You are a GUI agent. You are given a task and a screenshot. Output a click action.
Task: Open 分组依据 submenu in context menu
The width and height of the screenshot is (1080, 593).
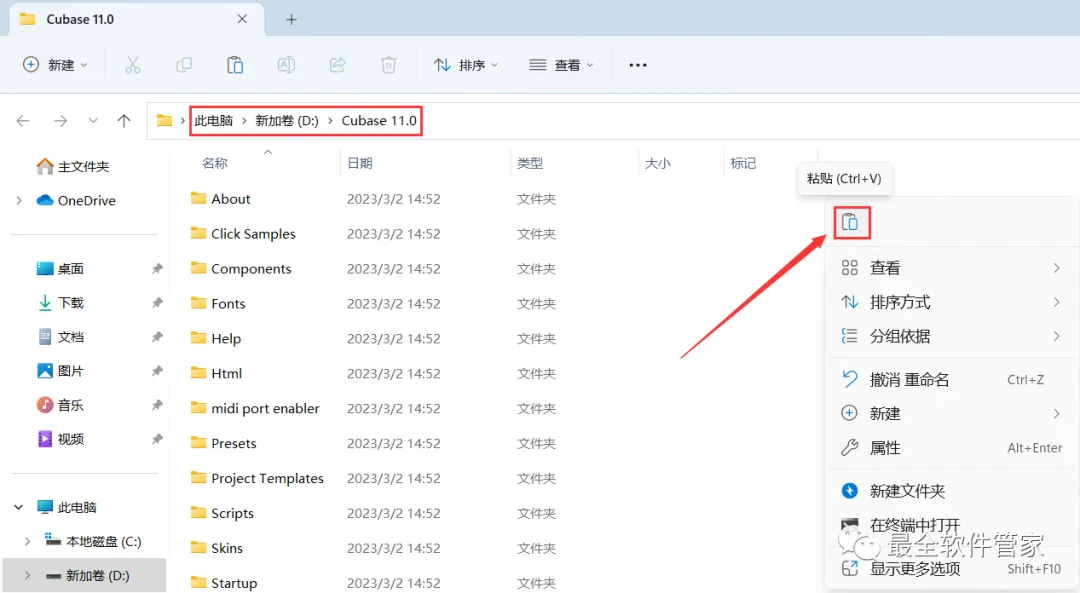[x=952, y=336]
